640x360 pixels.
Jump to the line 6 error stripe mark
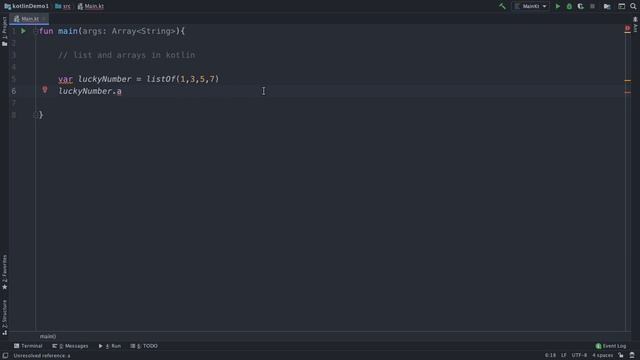click(x=628, y=92)
